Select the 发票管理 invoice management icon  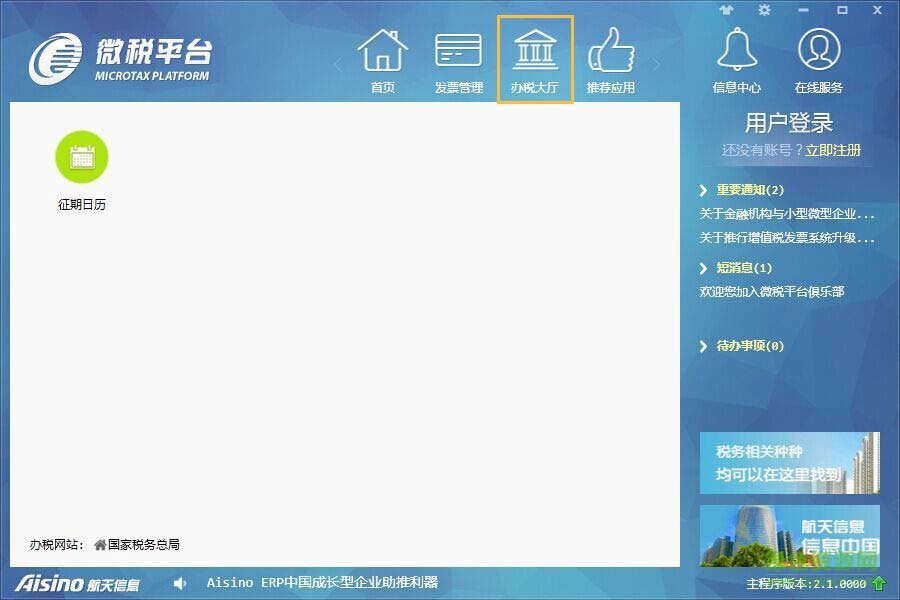coord(458,52)
